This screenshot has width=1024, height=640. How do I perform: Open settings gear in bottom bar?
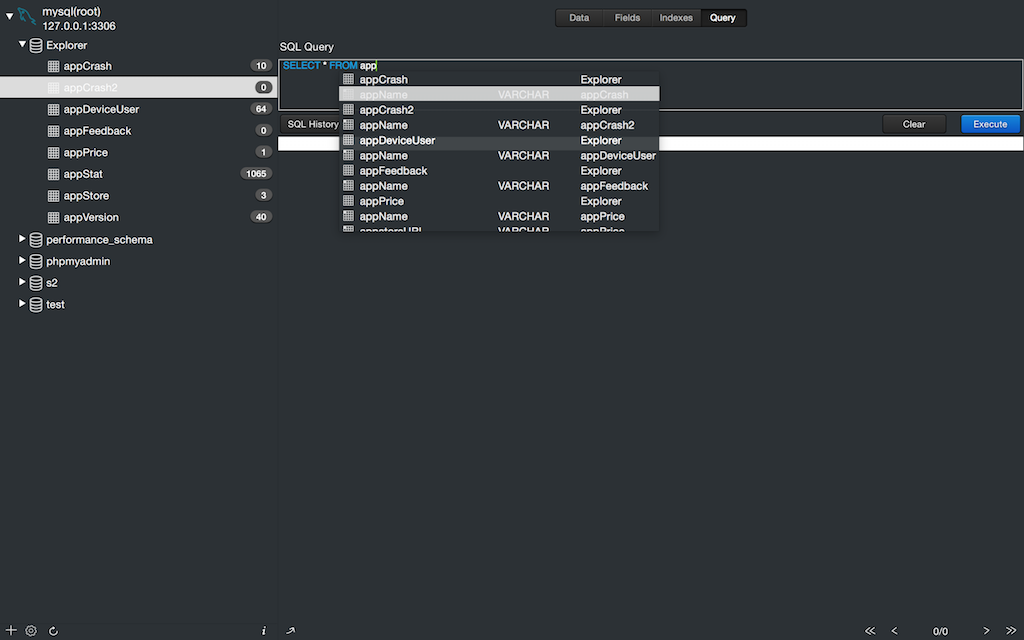pos(31,631)
